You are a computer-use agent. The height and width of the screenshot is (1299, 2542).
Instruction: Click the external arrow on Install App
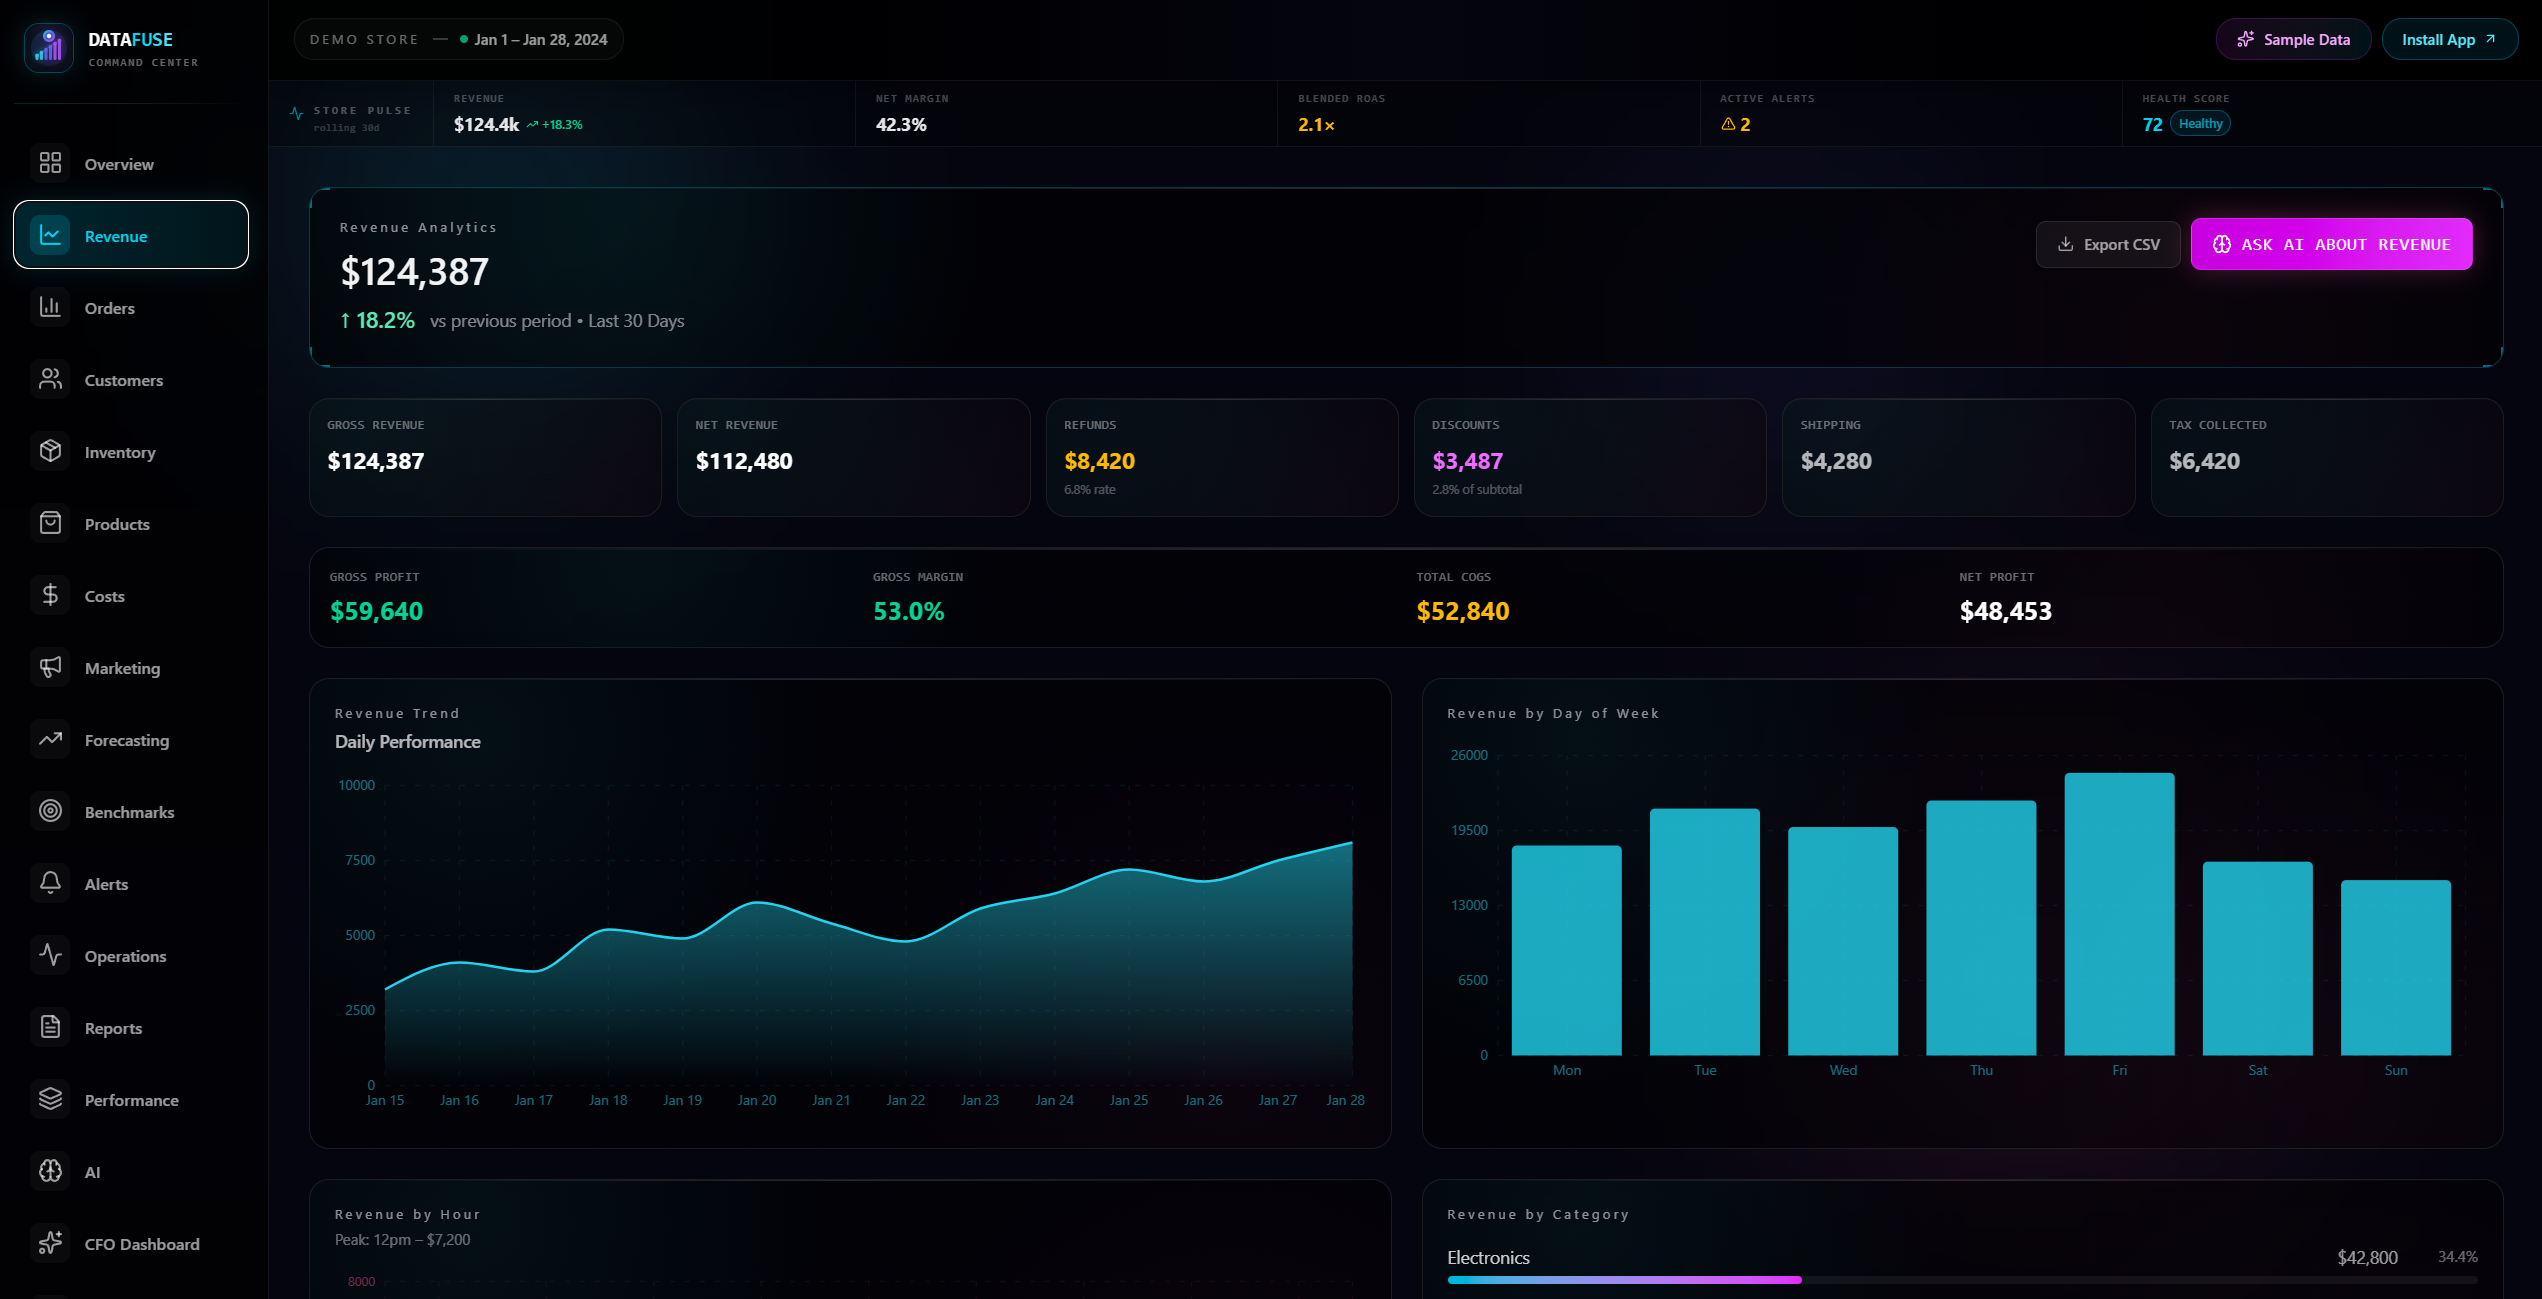[x=2490, y=39]
